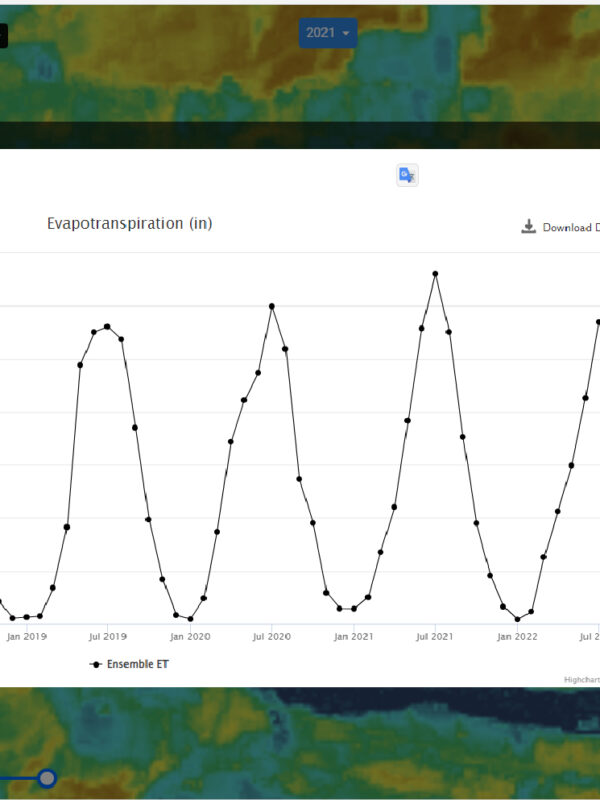
Task: Click the last data point at right edge
Action: (598, 322)
